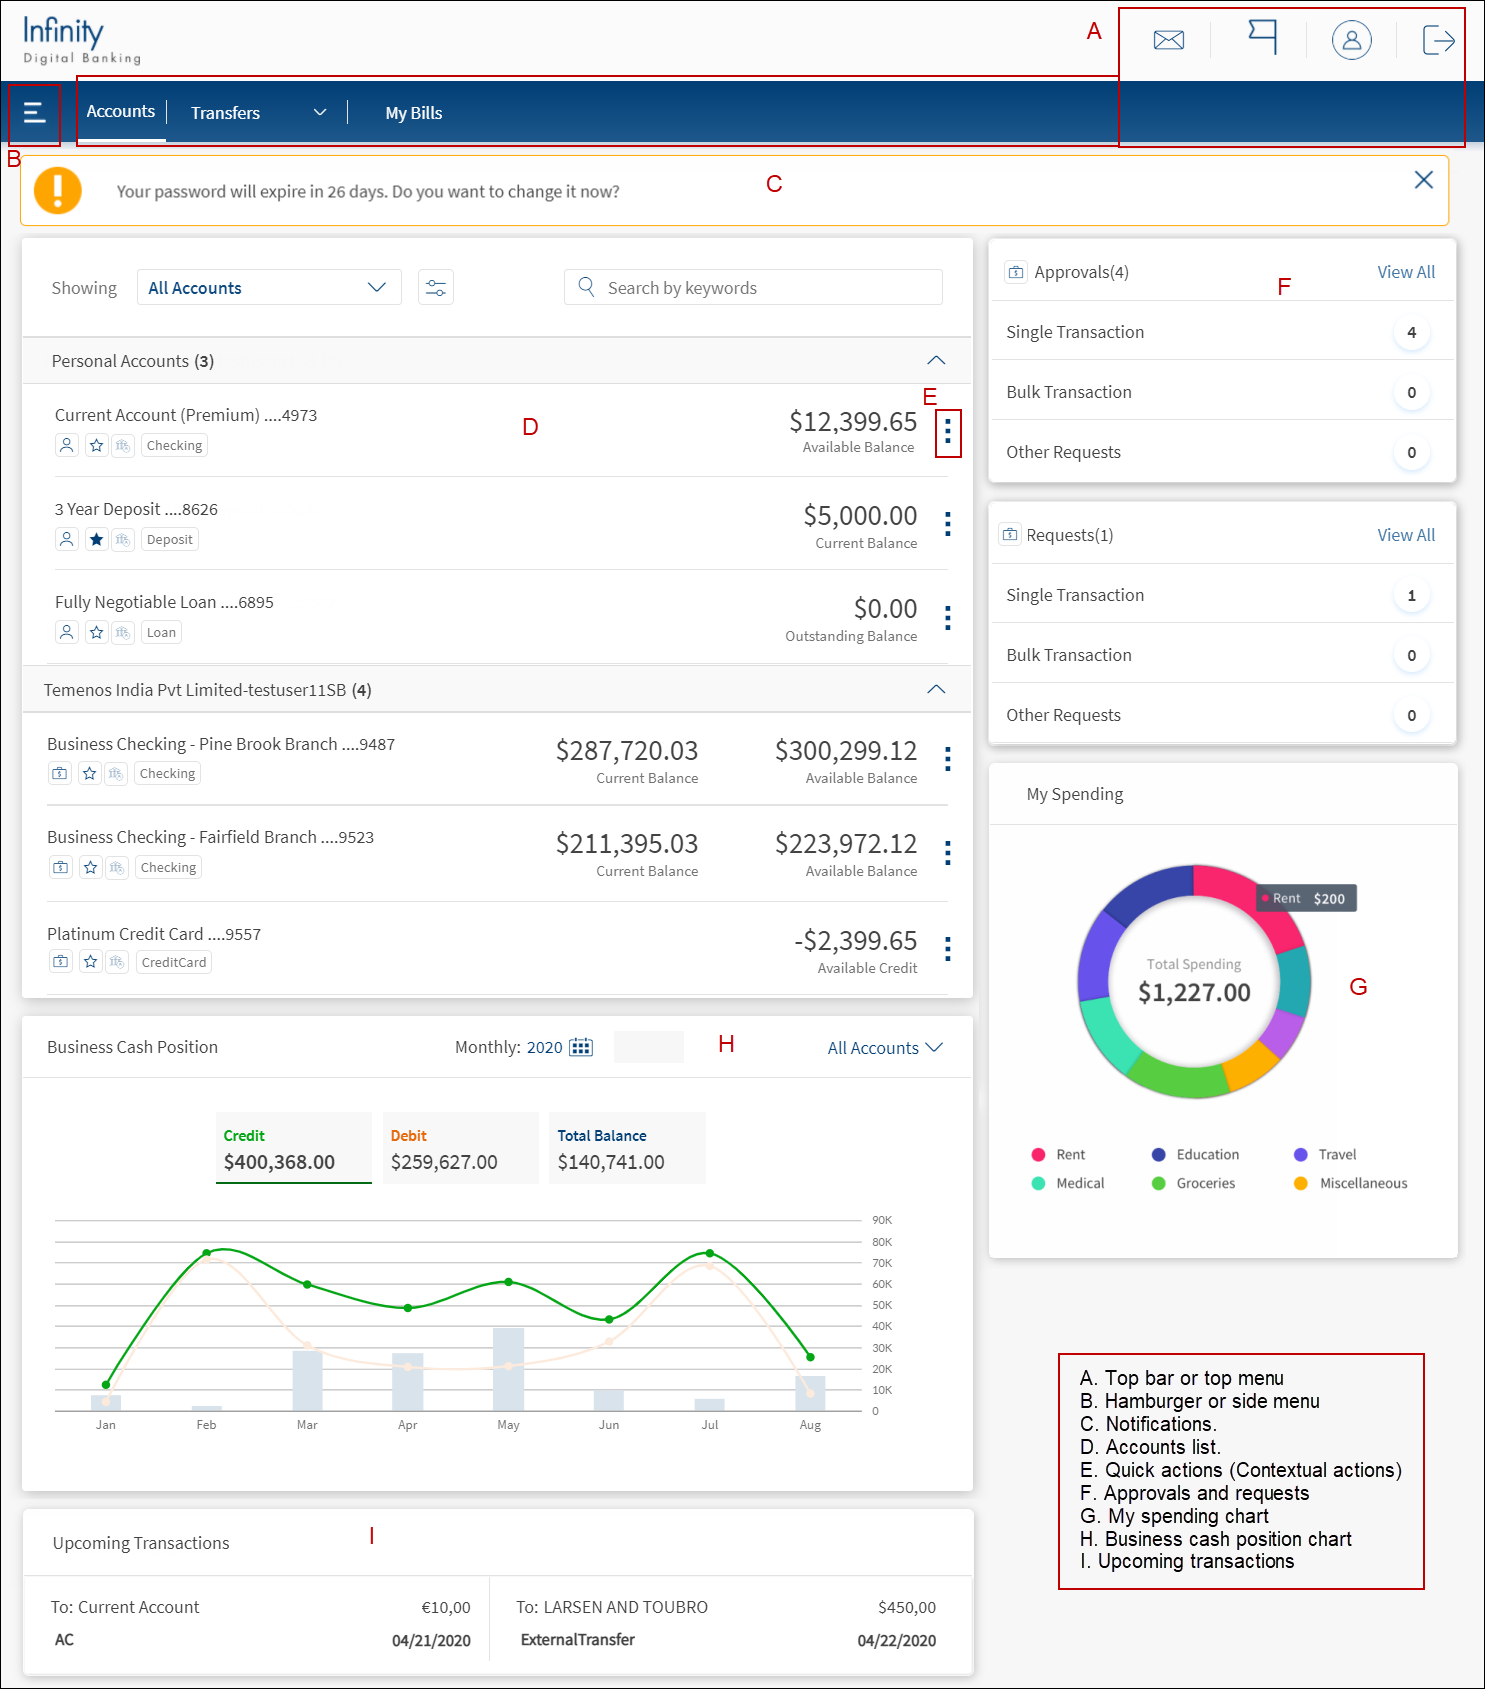Select the Accounts tab
This screenshot has width=1485, height=1689.
(121, 112)
